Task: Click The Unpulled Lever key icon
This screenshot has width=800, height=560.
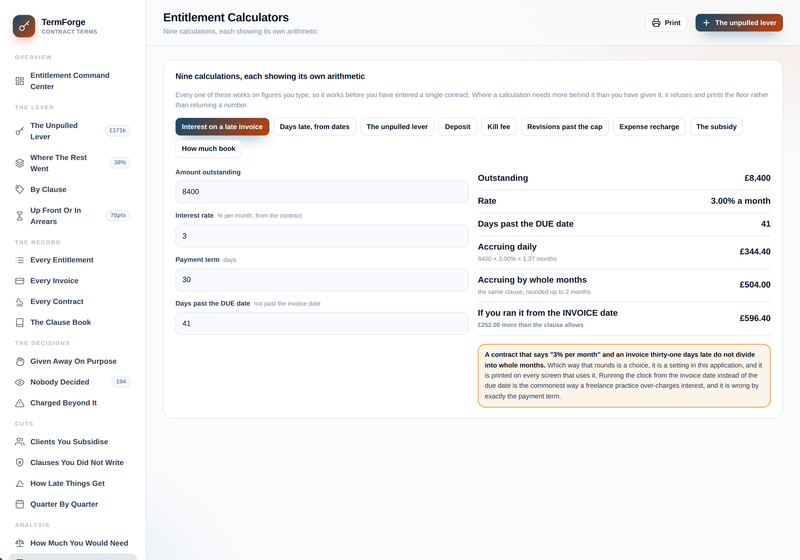Action: (19, 131)
